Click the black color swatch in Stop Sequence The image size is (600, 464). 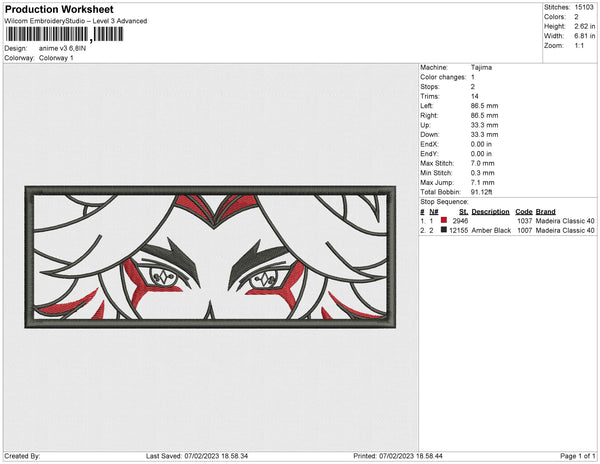click(x=443, y=230)
